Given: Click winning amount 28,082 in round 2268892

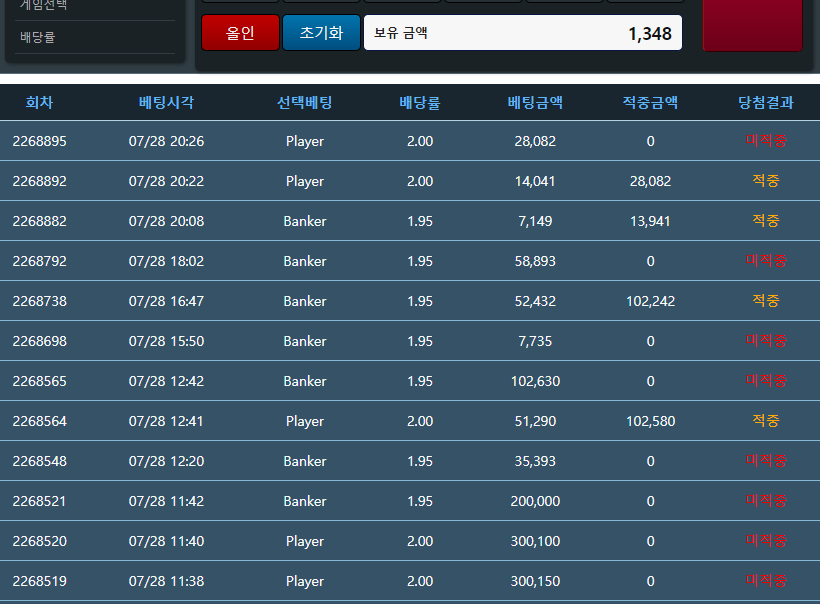Looking at the screenshot, I should [x=651, y=181].
